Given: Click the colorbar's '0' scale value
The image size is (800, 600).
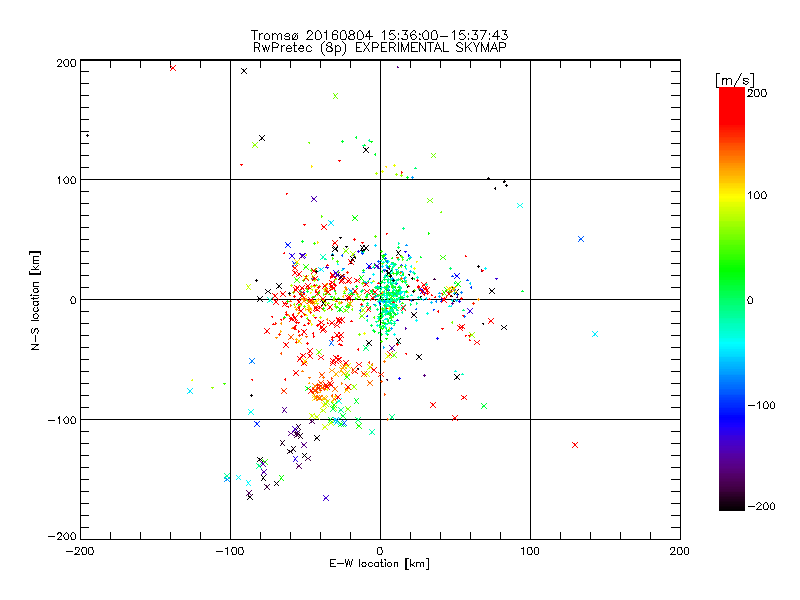Looking at the screenshot, I should 750,300.
